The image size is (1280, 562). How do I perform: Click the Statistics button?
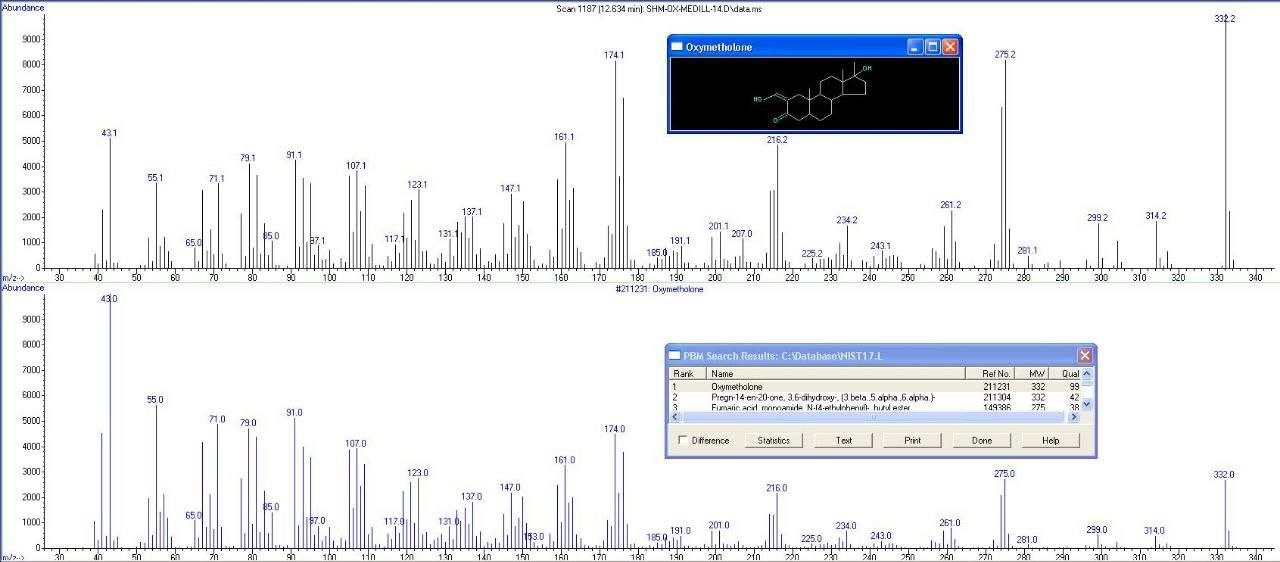click(774, 440)
